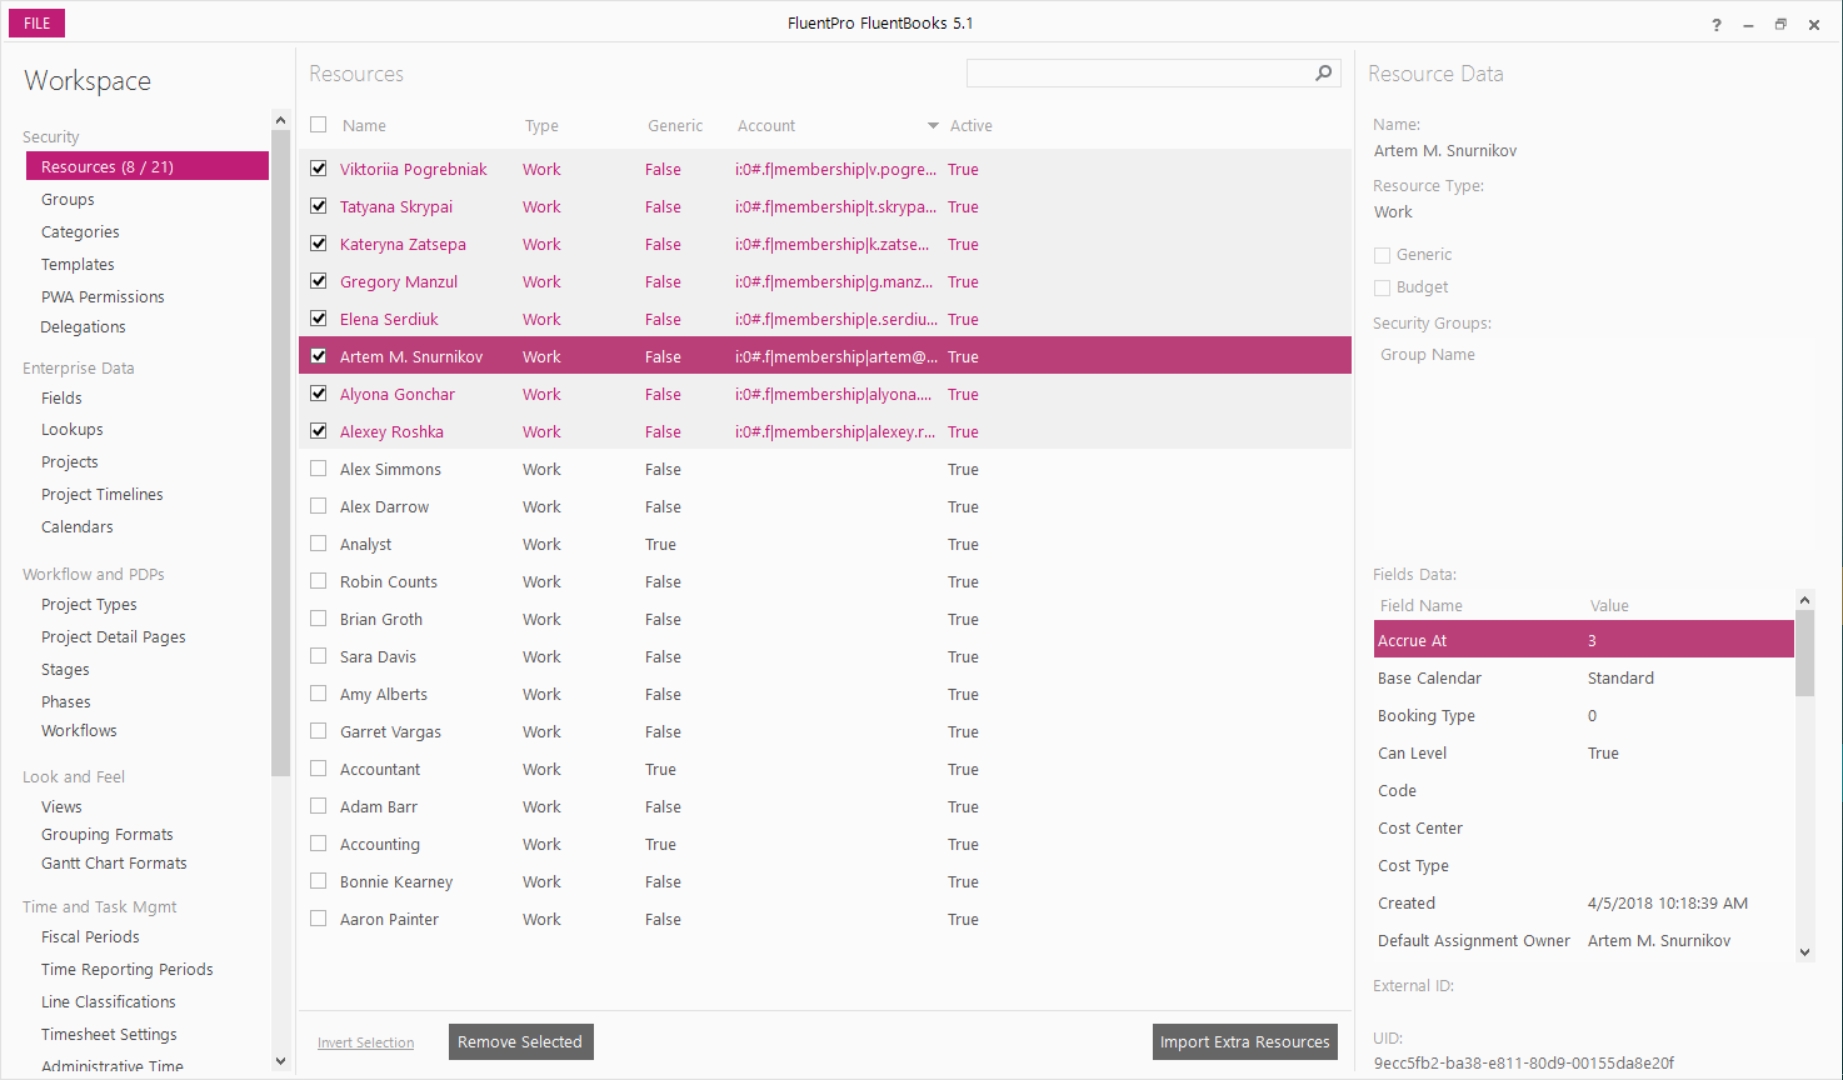Uncheck Tatyana Skrypai checkbox

[318, 206]
